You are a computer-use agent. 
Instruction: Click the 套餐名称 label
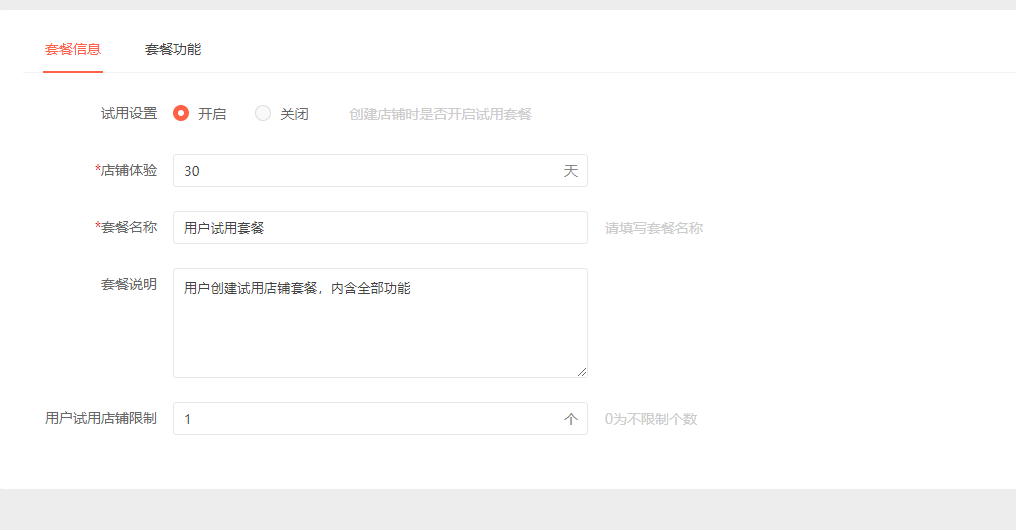[x=126, y=227]
